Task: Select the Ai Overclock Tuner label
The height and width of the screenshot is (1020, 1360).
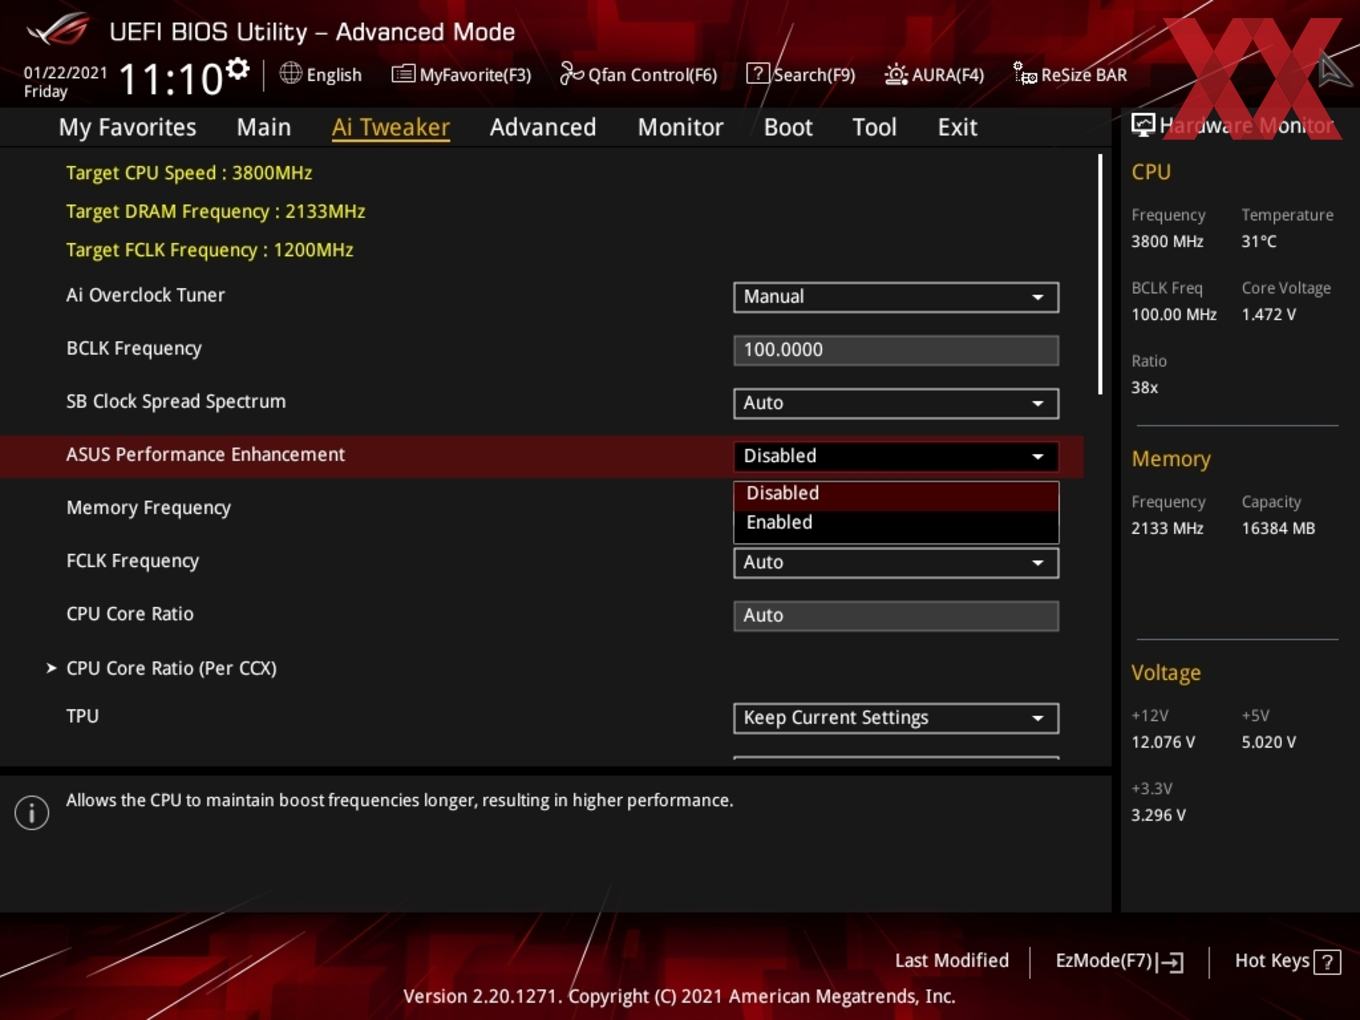Action: 145,295
